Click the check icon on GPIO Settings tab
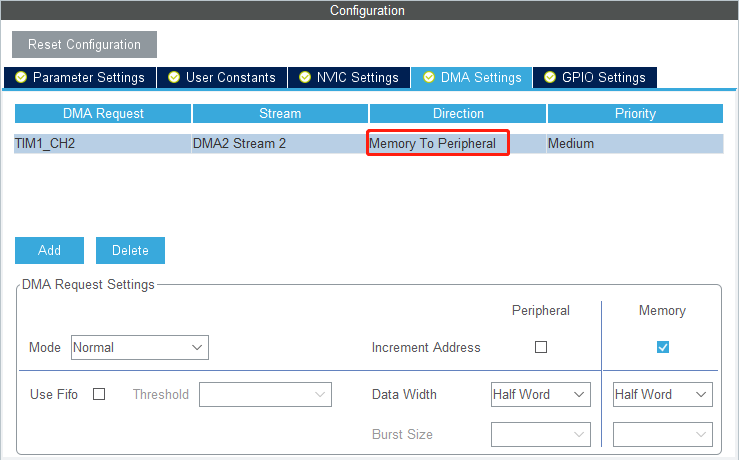 (550, 77)
